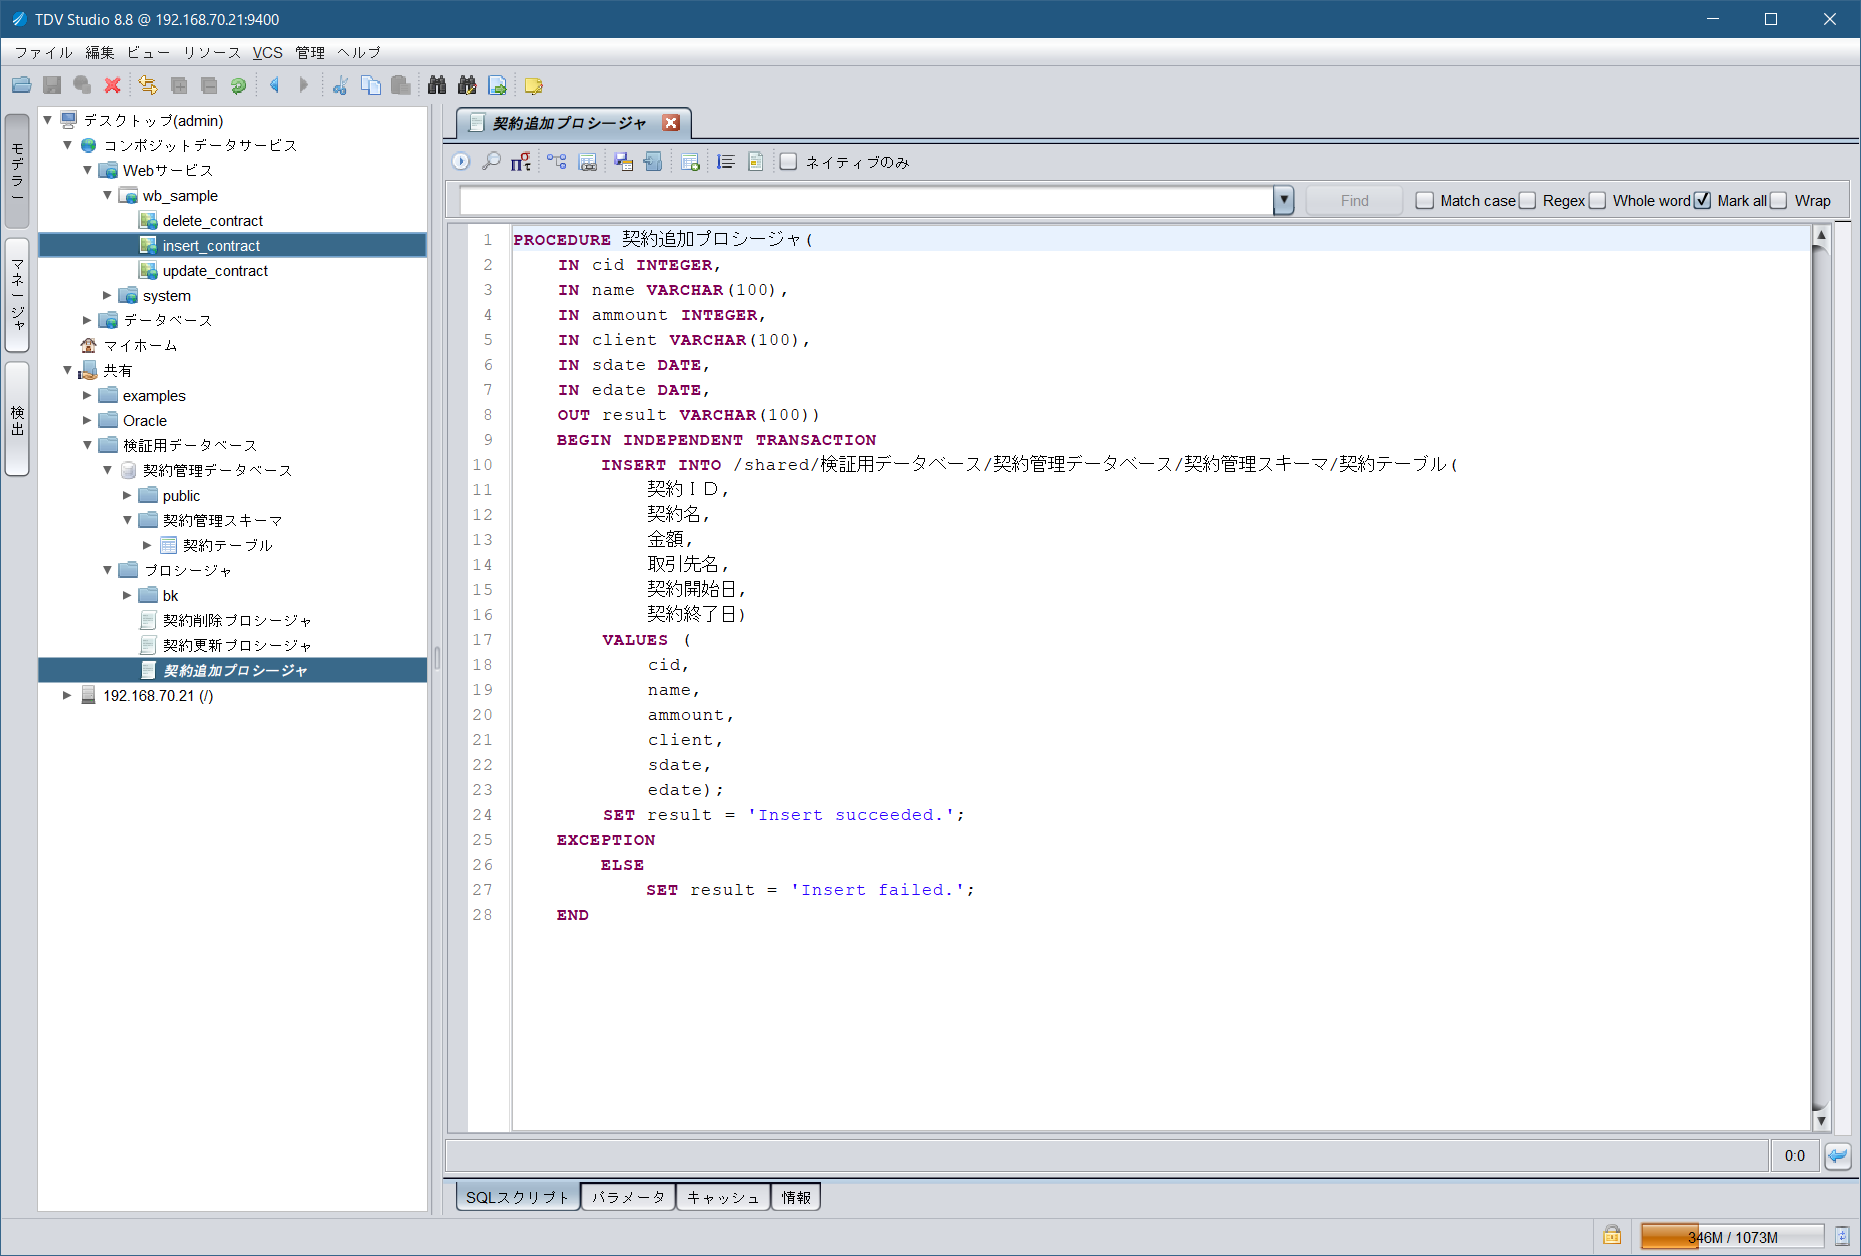Click the binoculars with pencil icon
Image resolution: width=1861 pixels, height=1256 pixels.
tap(467, 86)
